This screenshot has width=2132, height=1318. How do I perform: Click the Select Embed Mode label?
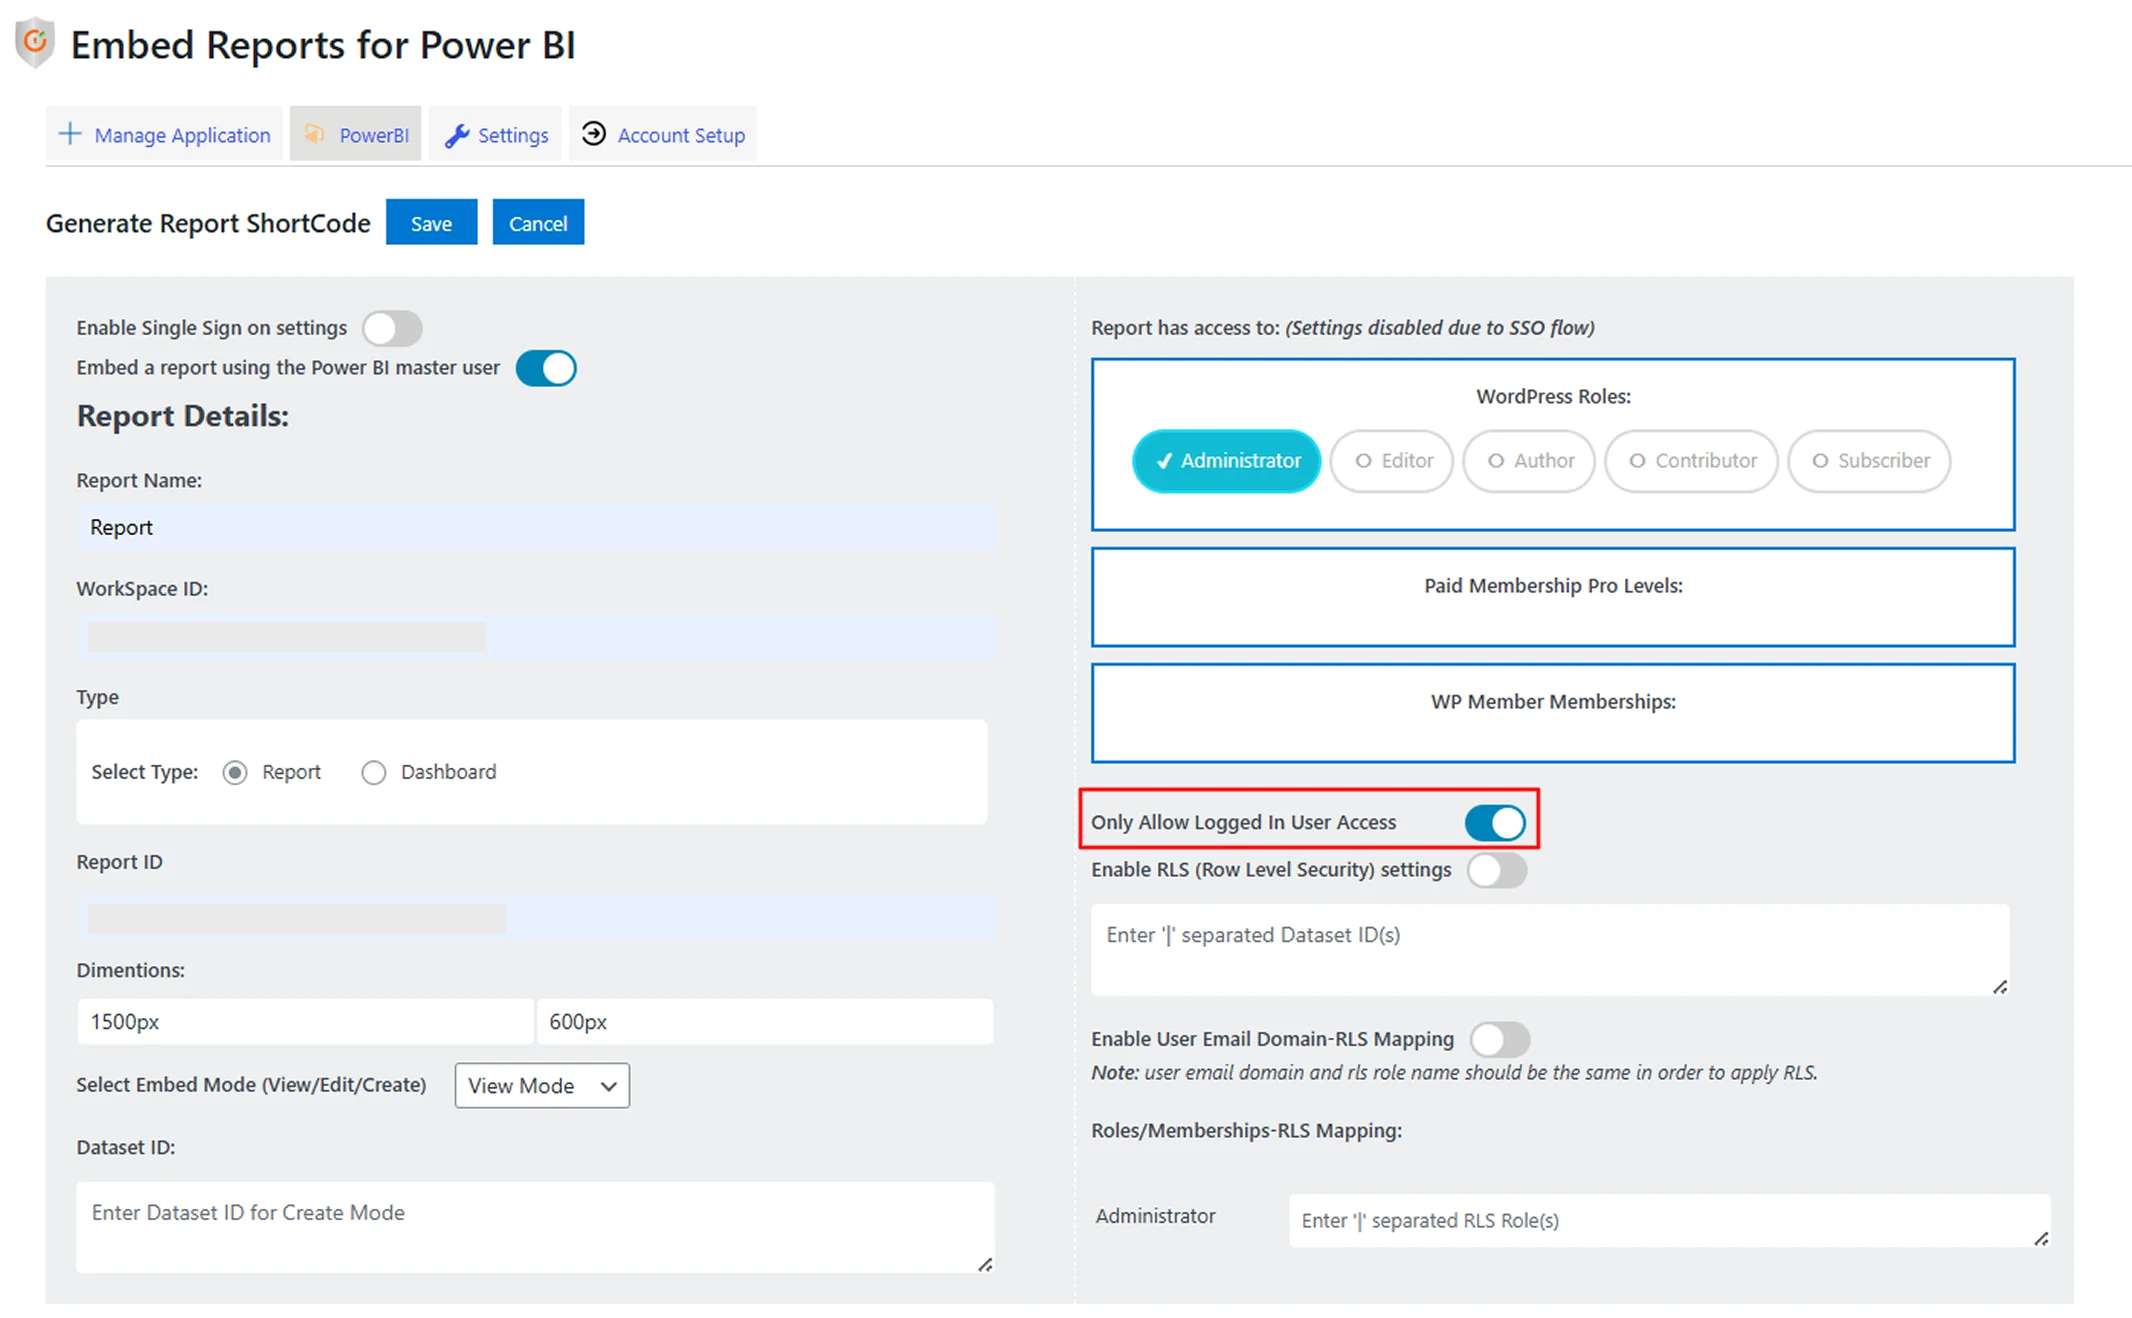coord(251,1085)
